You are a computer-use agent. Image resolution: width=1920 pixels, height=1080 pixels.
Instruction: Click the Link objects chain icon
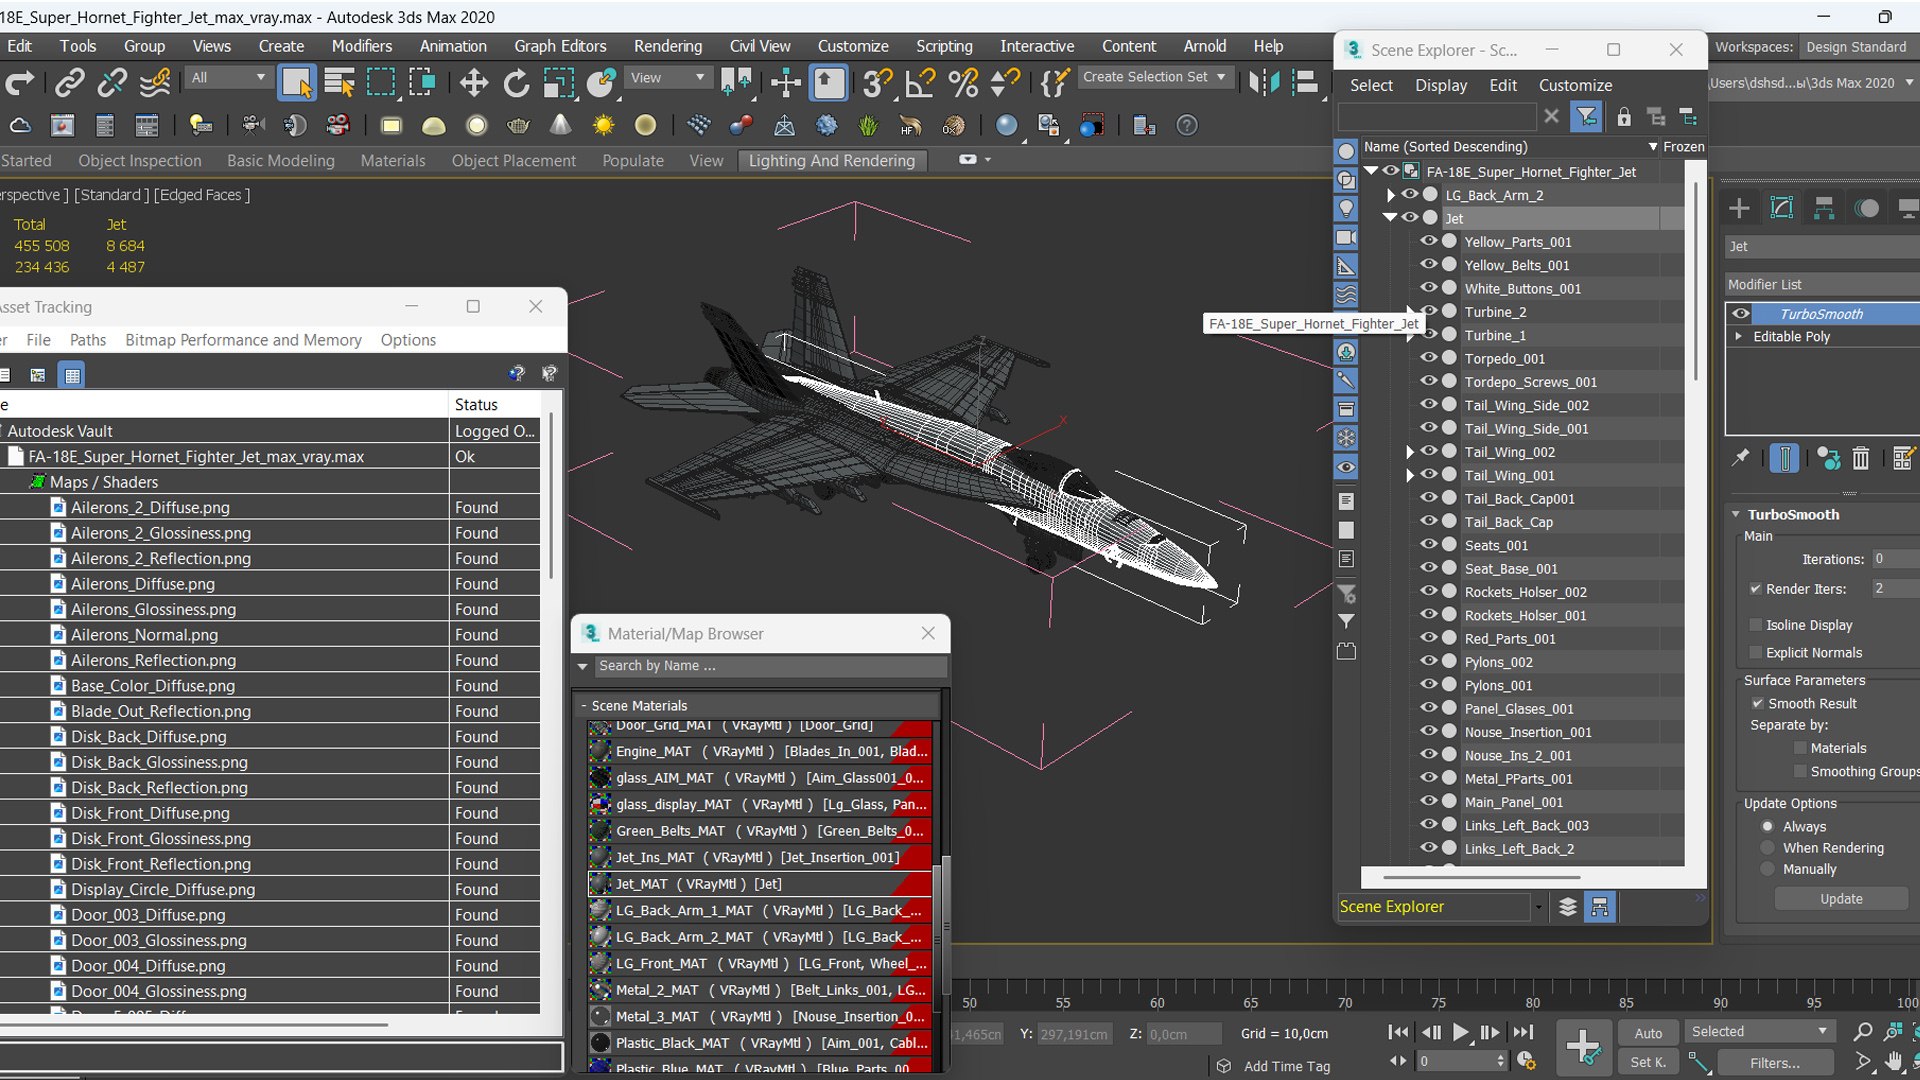(x=69, y=83)
